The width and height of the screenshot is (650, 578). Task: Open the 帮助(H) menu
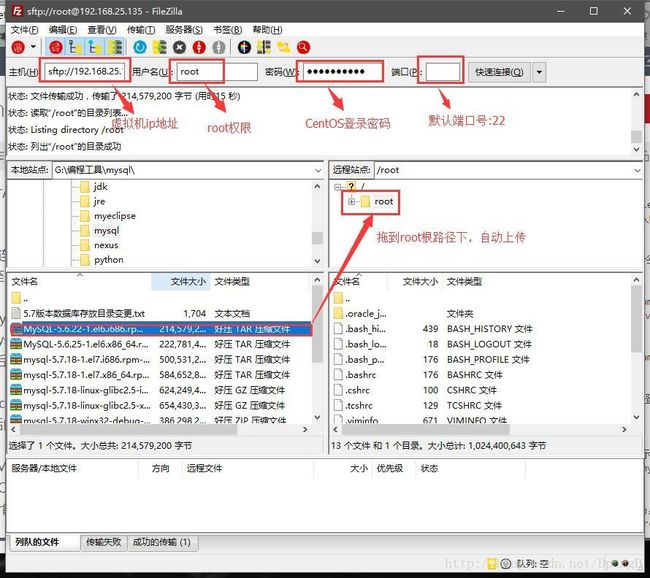click(267, 30)
